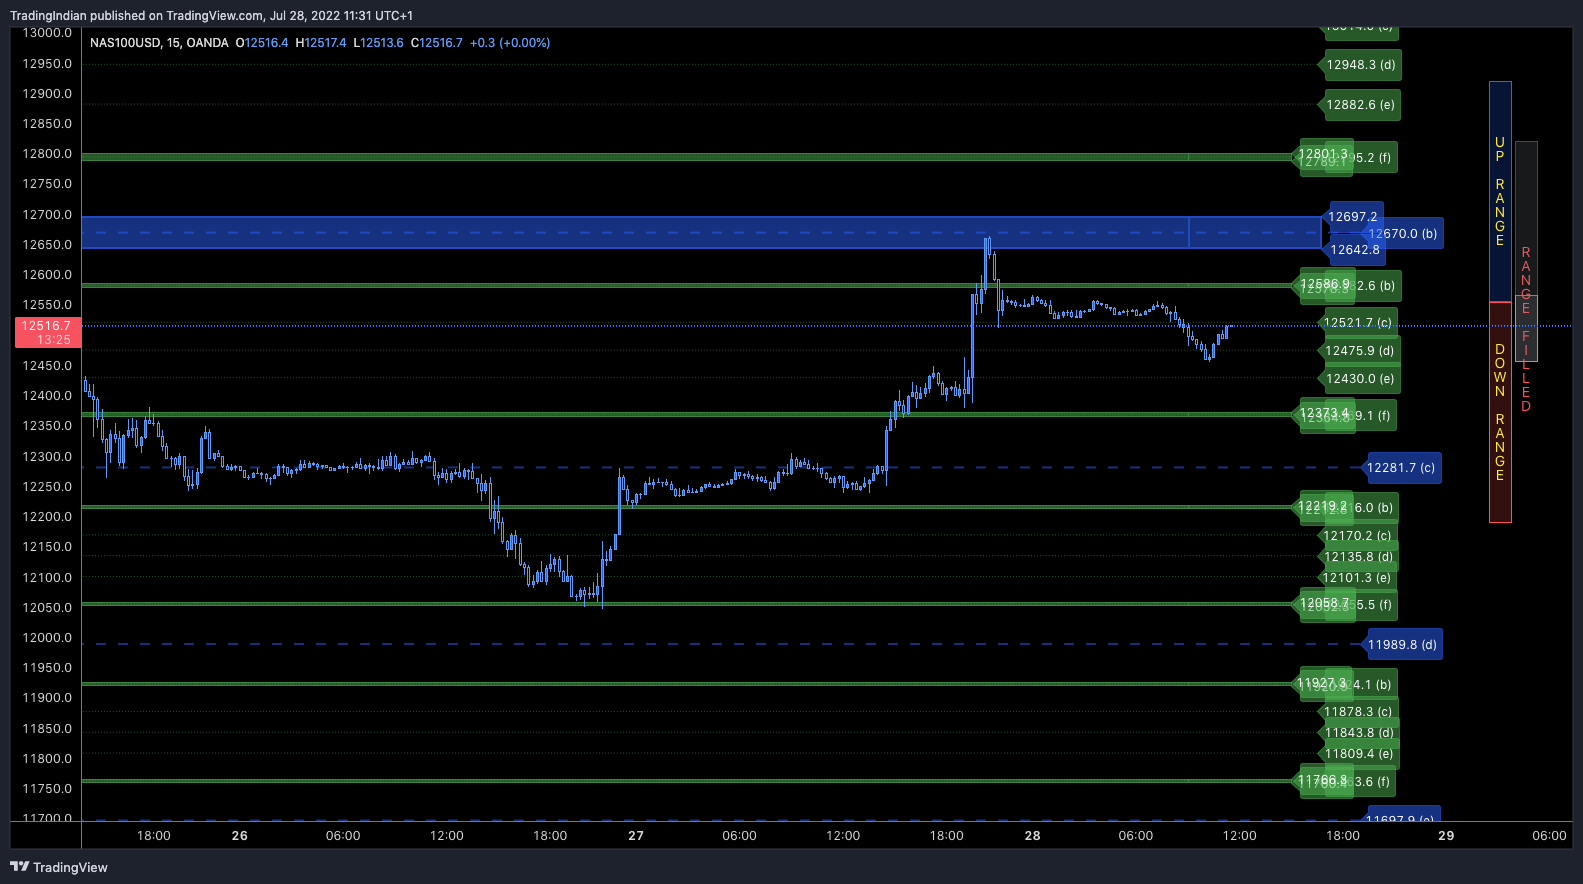
Task: Select the 11878.3 (c) level label
Action: pyautogui.click(x=1359, y=712)
